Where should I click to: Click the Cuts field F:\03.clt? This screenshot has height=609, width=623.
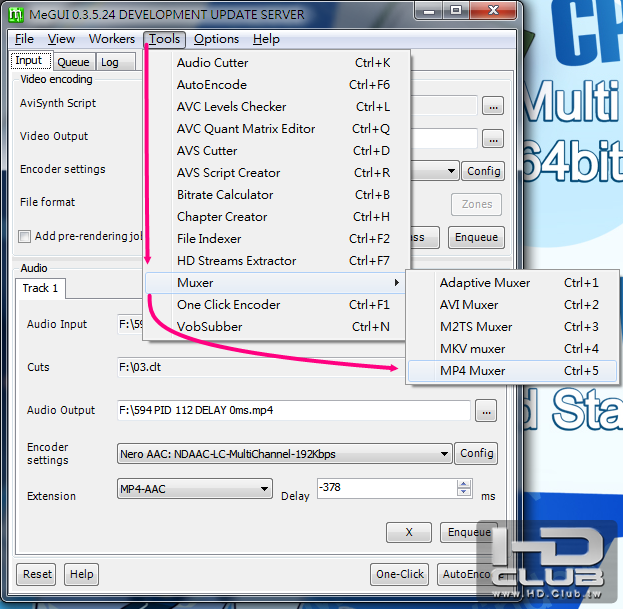[261, 367]
